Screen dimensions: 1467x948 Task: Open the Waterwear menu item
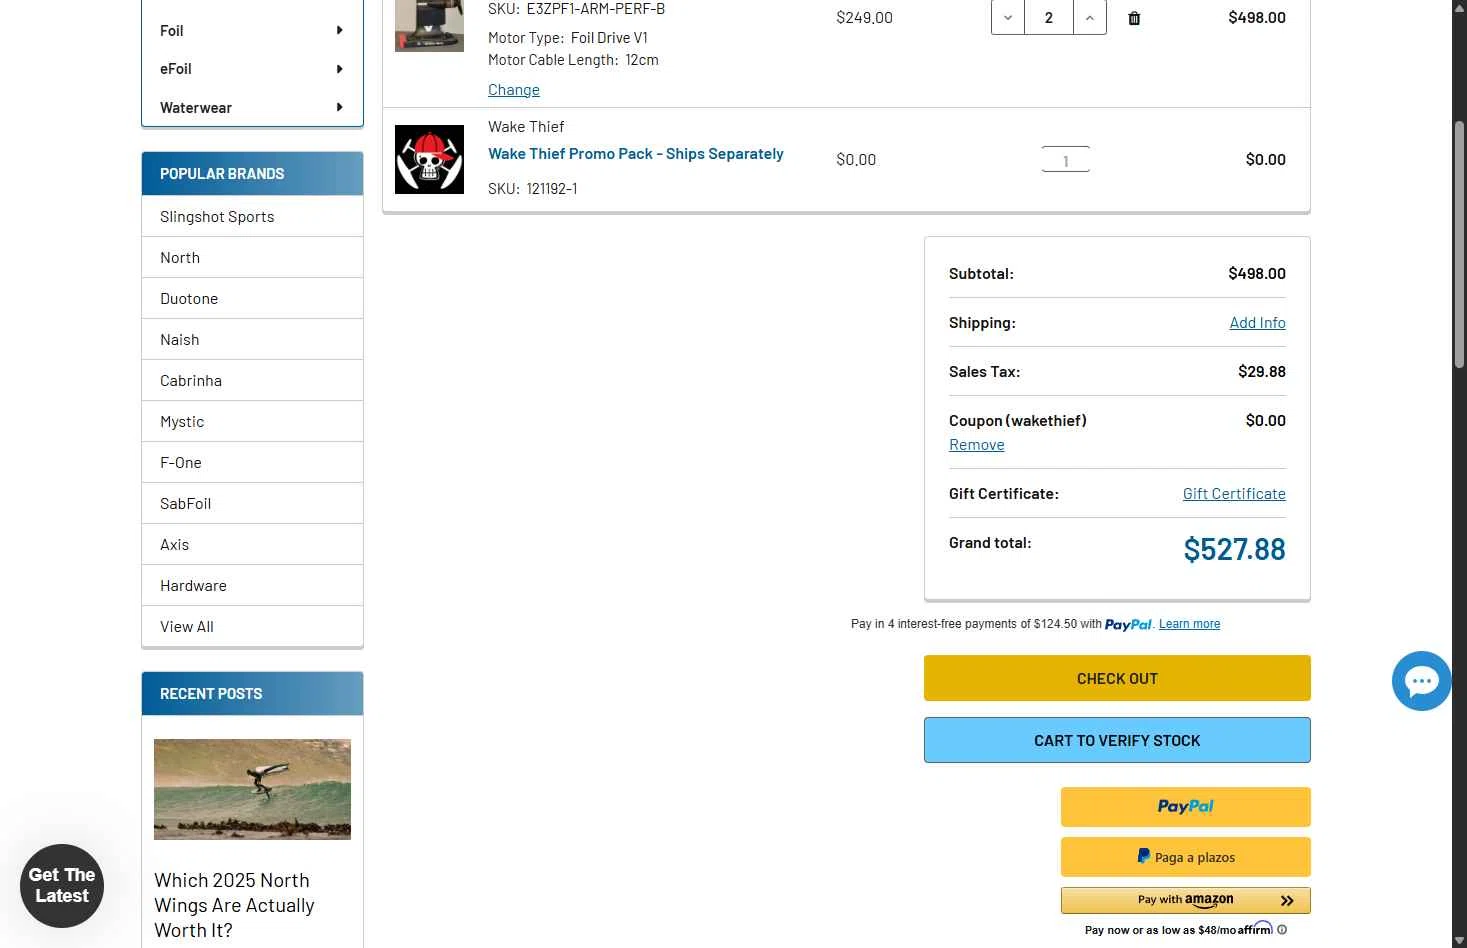(196, 108)
